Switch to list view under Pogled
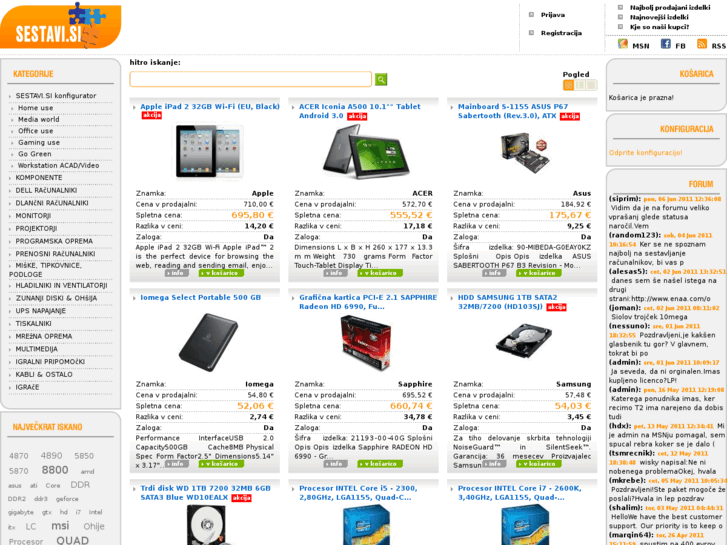This screenshot has width=727, height=545. click(x=580, y=85)
